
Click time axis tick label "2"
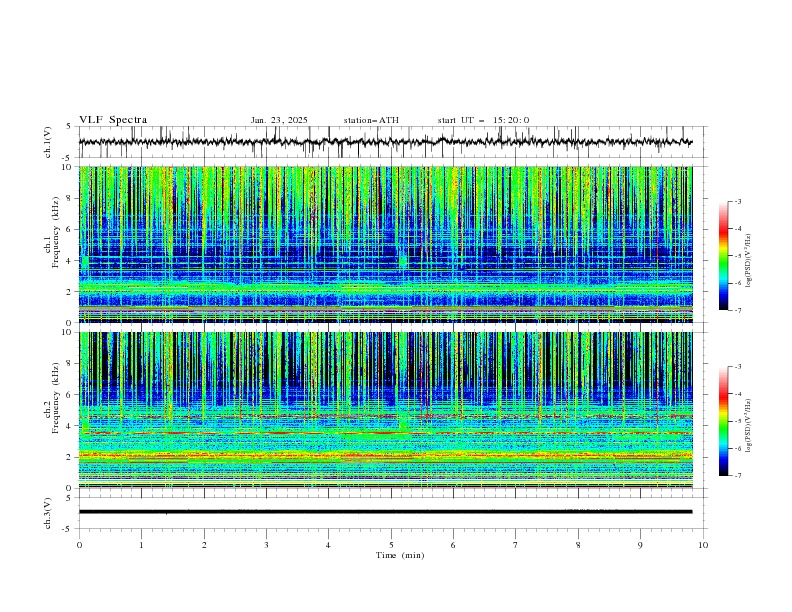click(x=204, y=545)
